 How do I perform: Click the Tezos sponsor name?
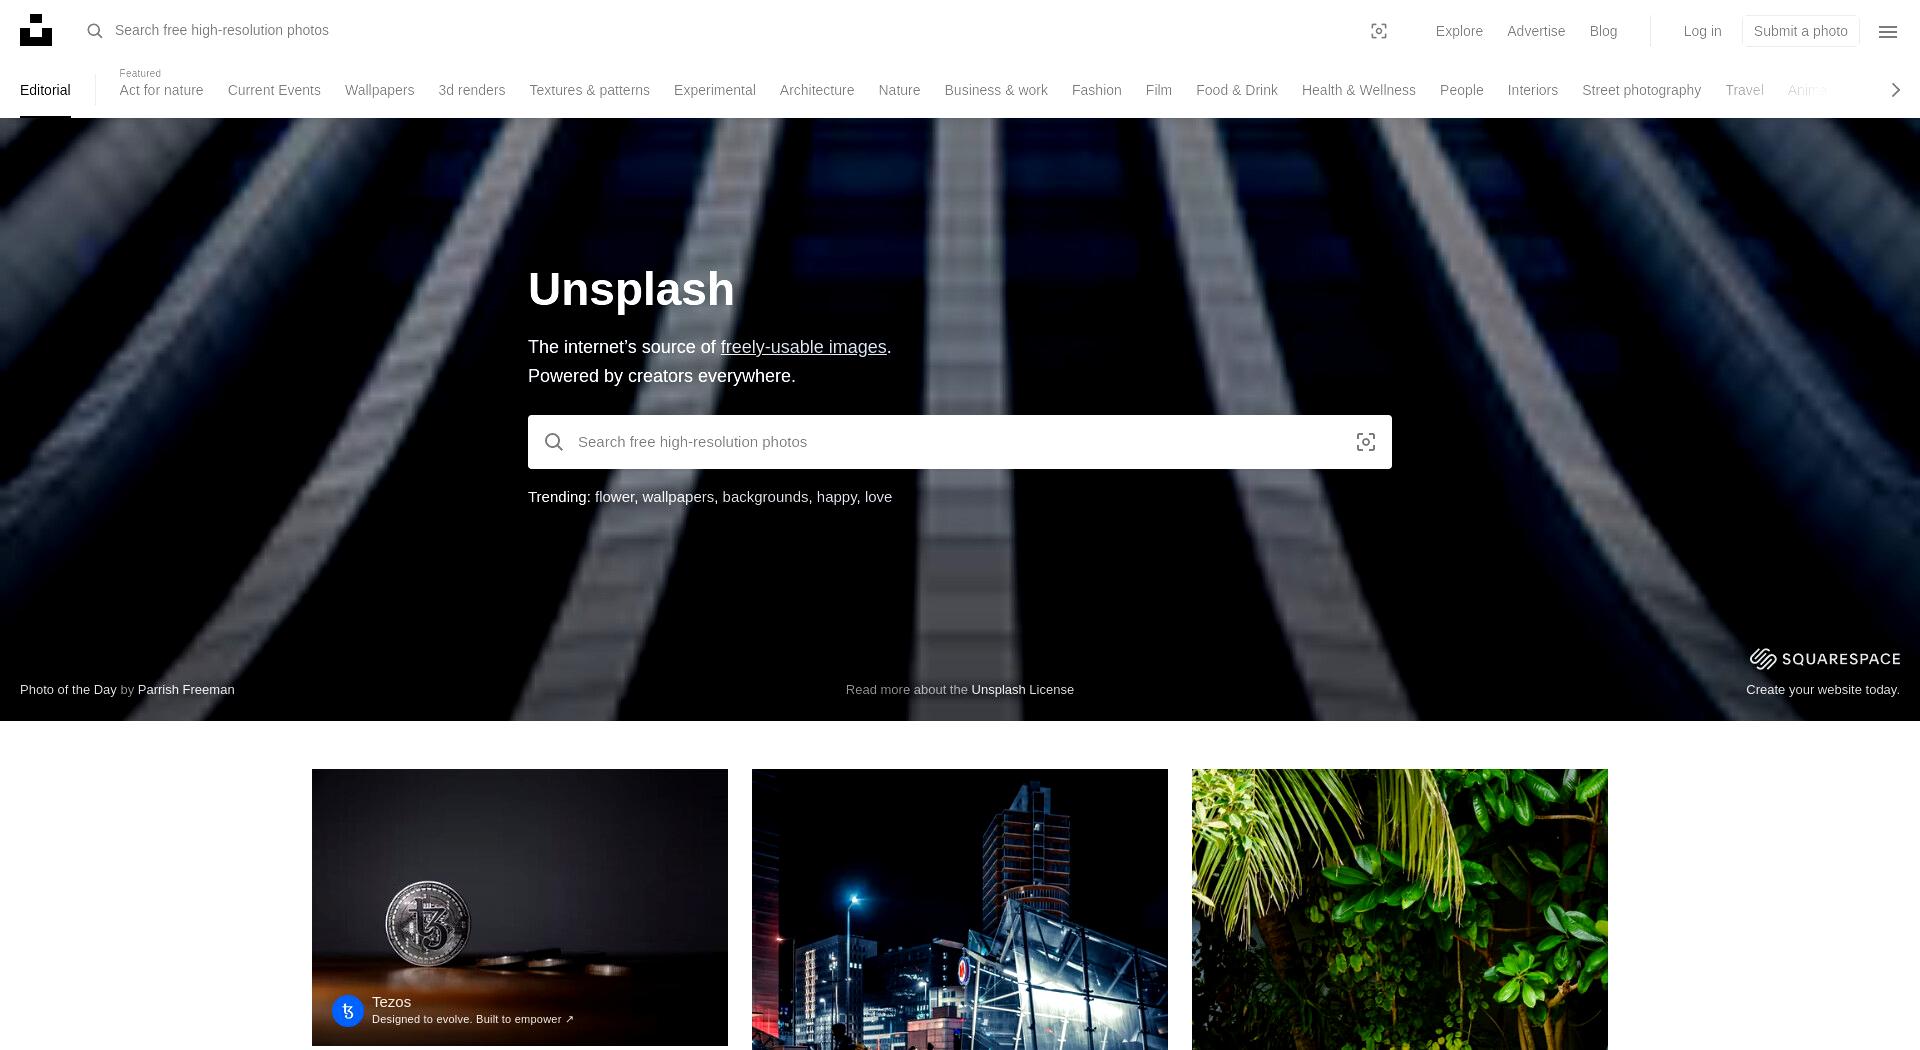(391, 1002)
